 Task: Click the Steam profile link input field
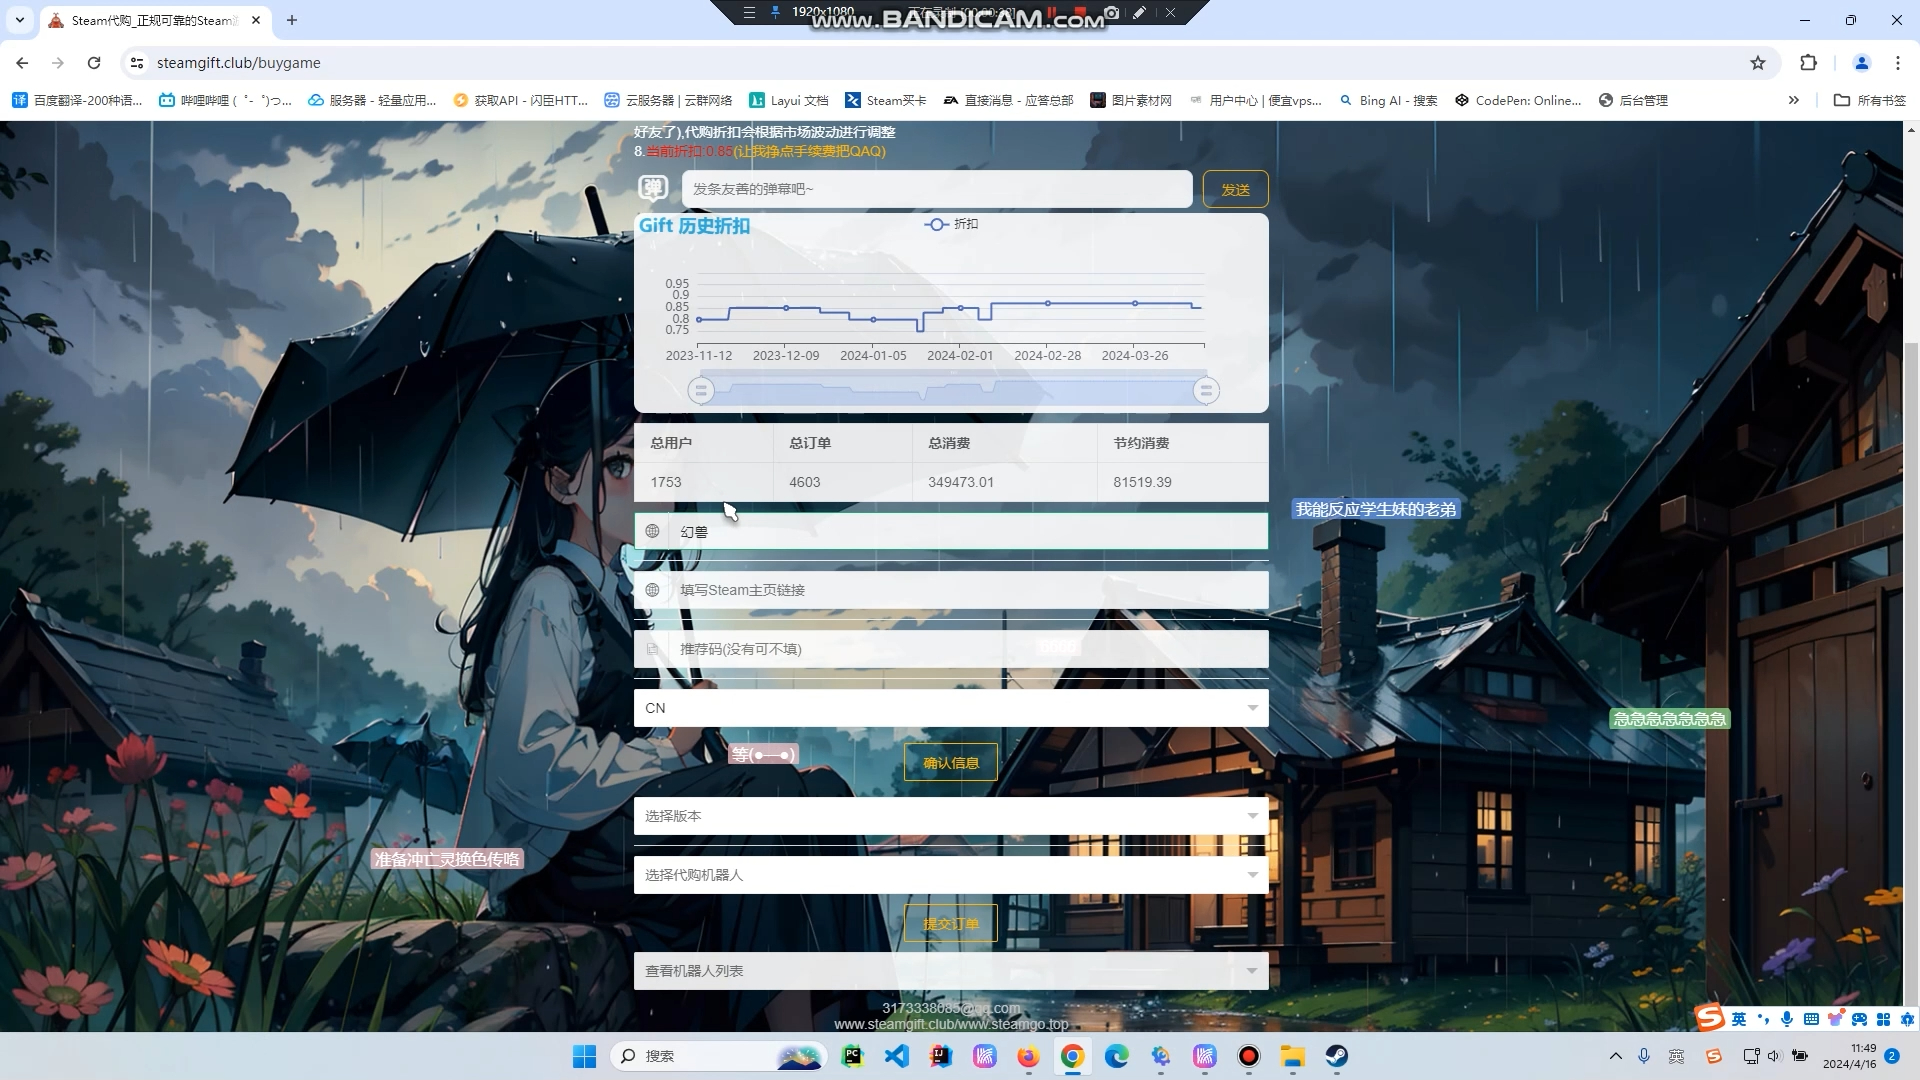951,590
